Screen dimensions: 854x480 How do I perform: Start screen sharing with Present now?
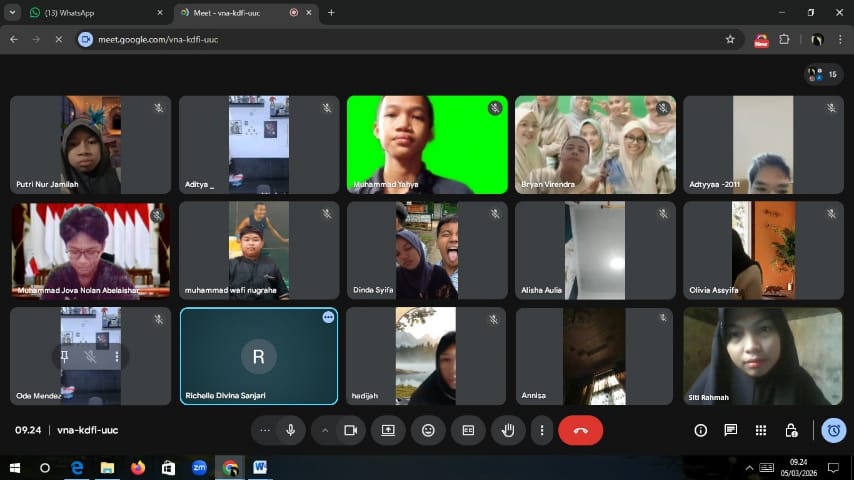(388, 430)
